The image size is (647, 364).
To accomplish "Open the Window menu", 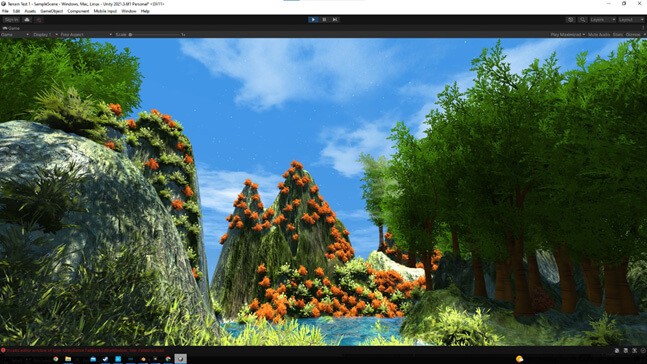I will point(129,11).
